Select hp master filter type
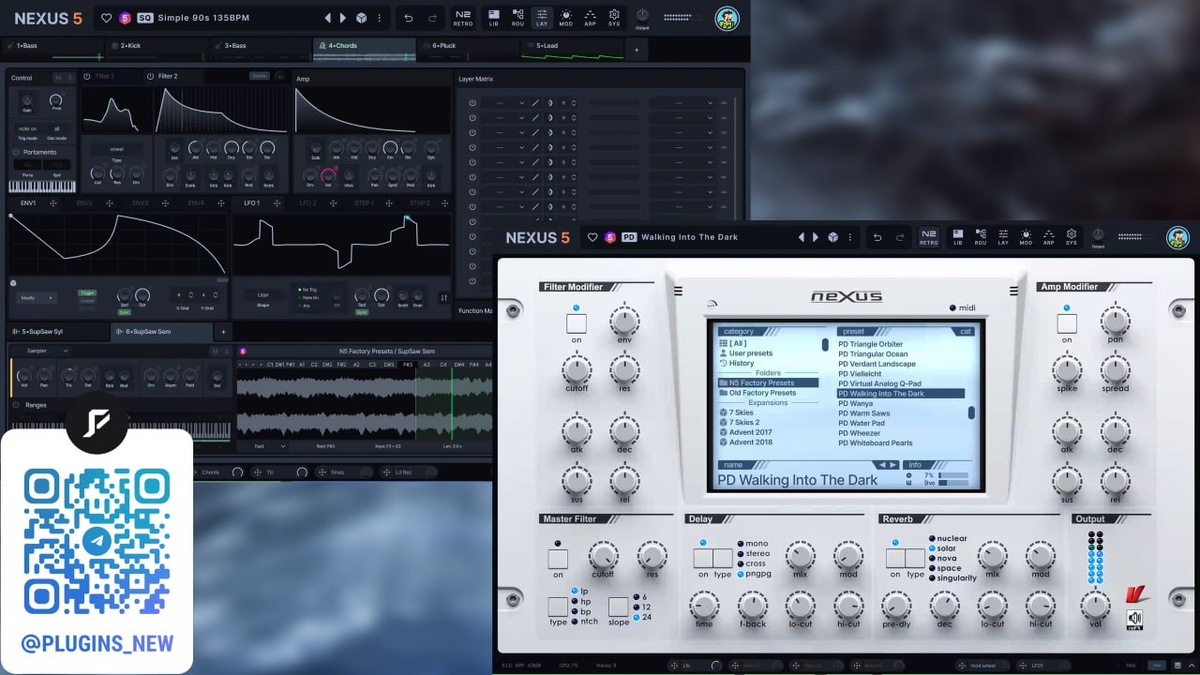 [582, 602]
